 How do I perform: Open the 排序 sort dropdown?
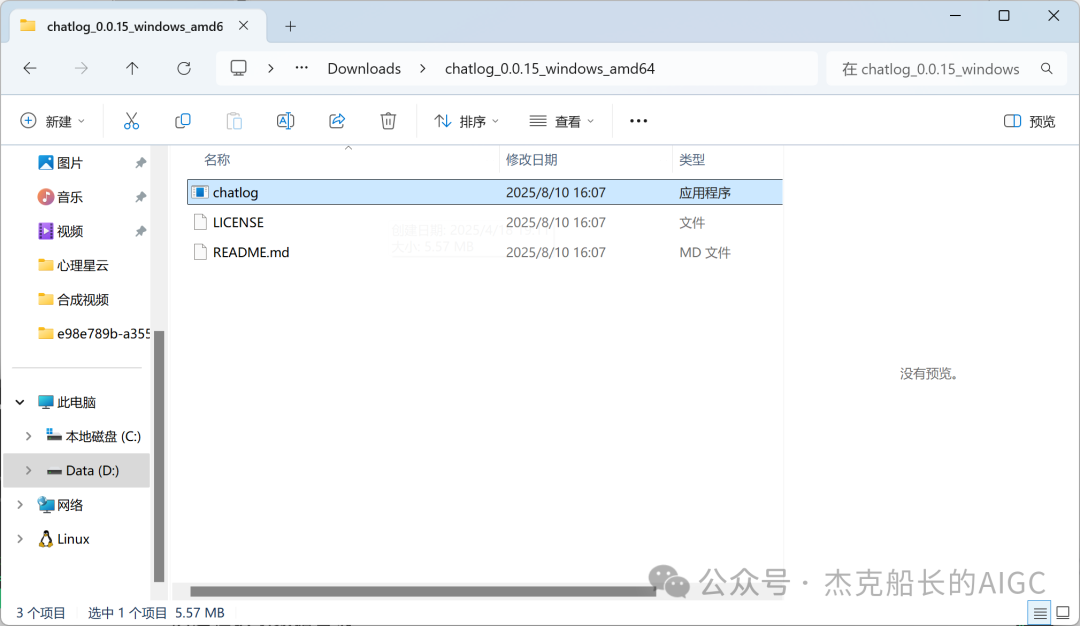466,121
